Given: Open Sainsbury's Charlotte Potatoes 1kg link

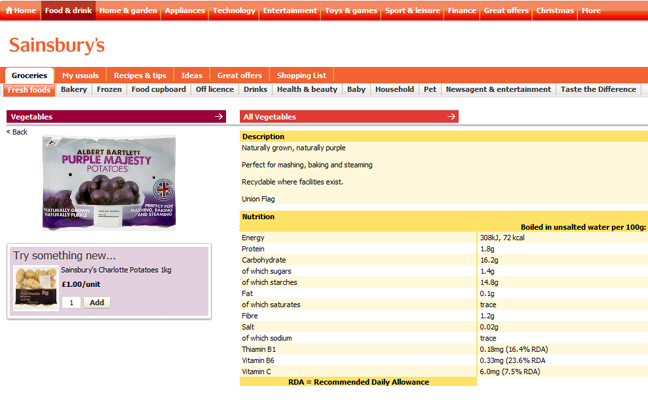Looking at the screenshot, I should pos(116,270).
